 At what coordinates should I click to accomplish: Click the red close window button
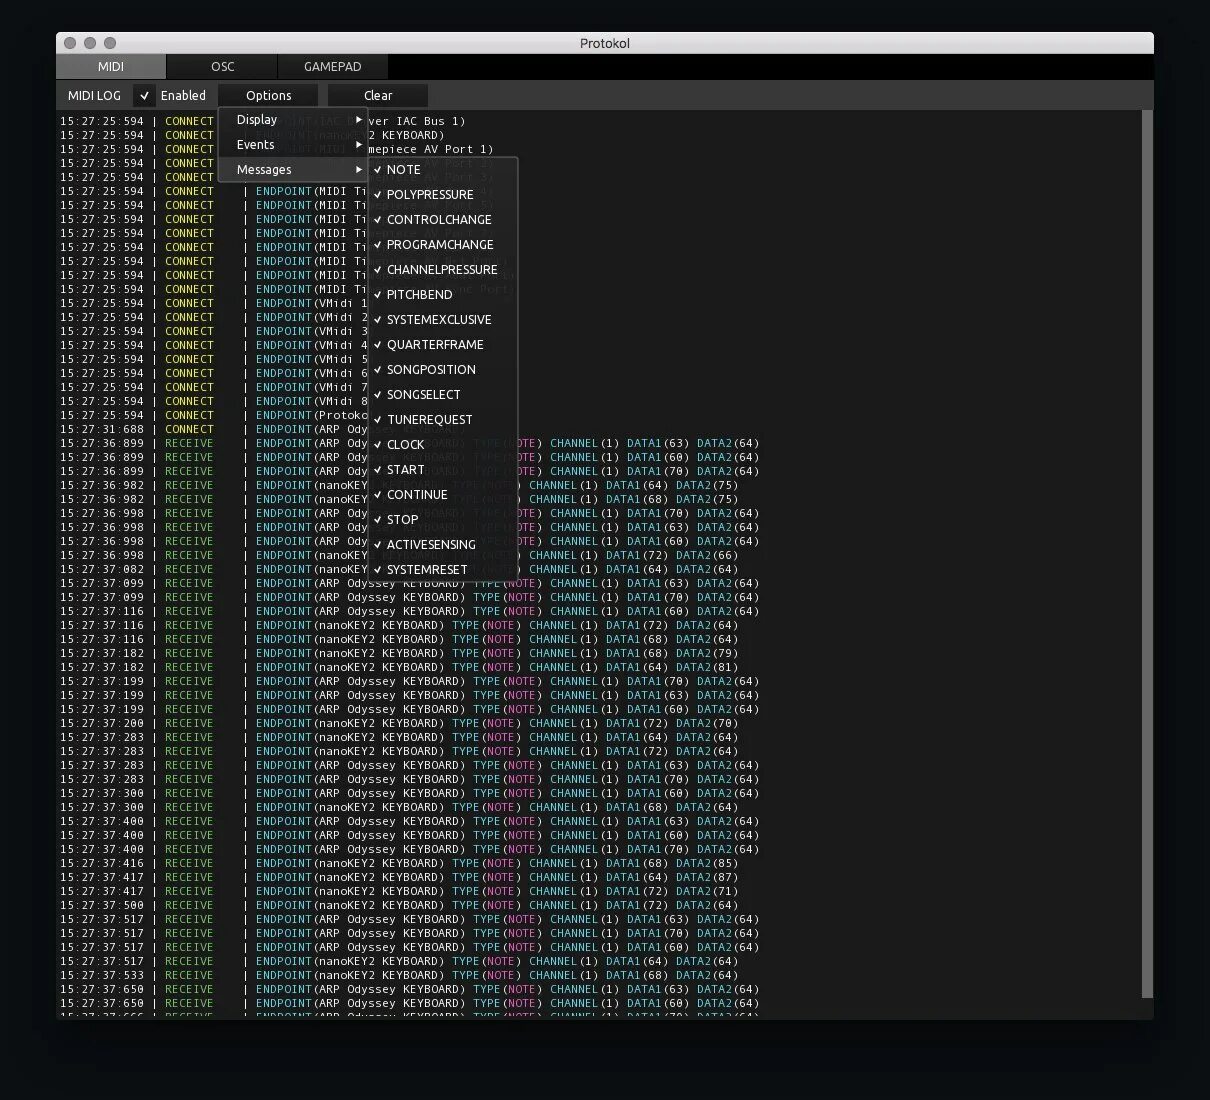point(70,43)
